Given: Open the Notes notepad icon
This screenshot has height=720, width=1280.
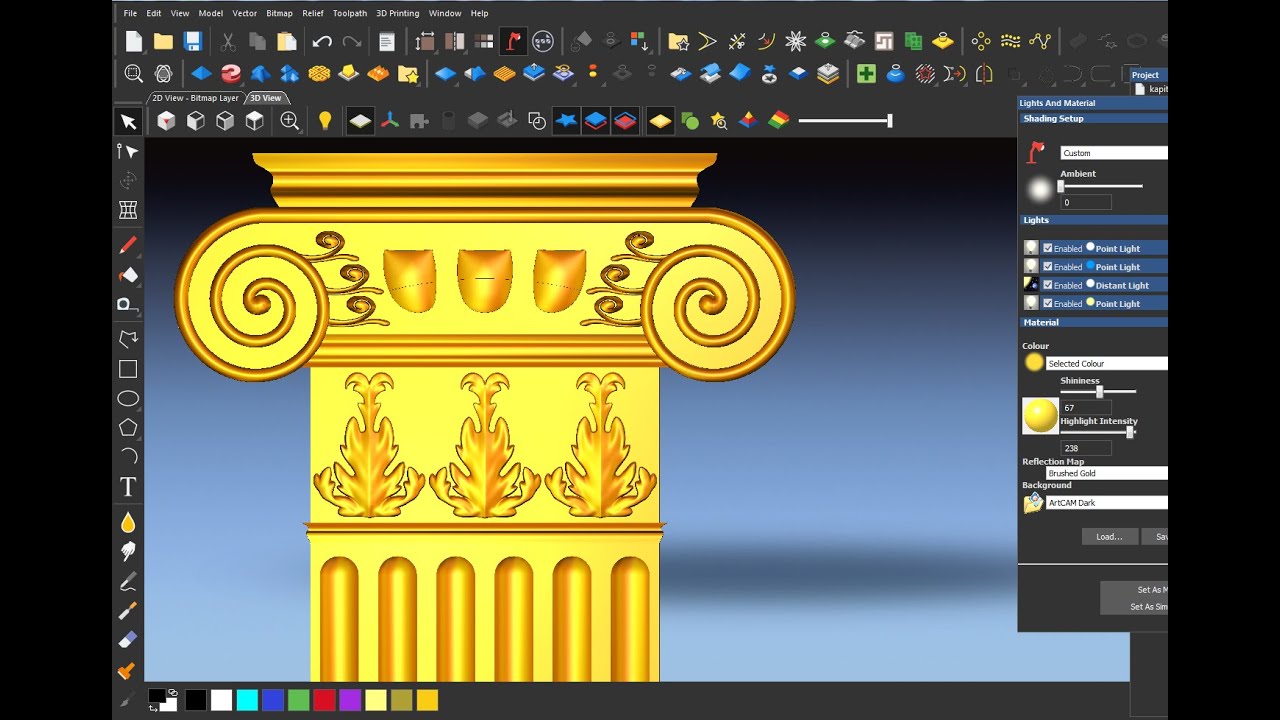Looking at the screenshot, I should (386, 41).
